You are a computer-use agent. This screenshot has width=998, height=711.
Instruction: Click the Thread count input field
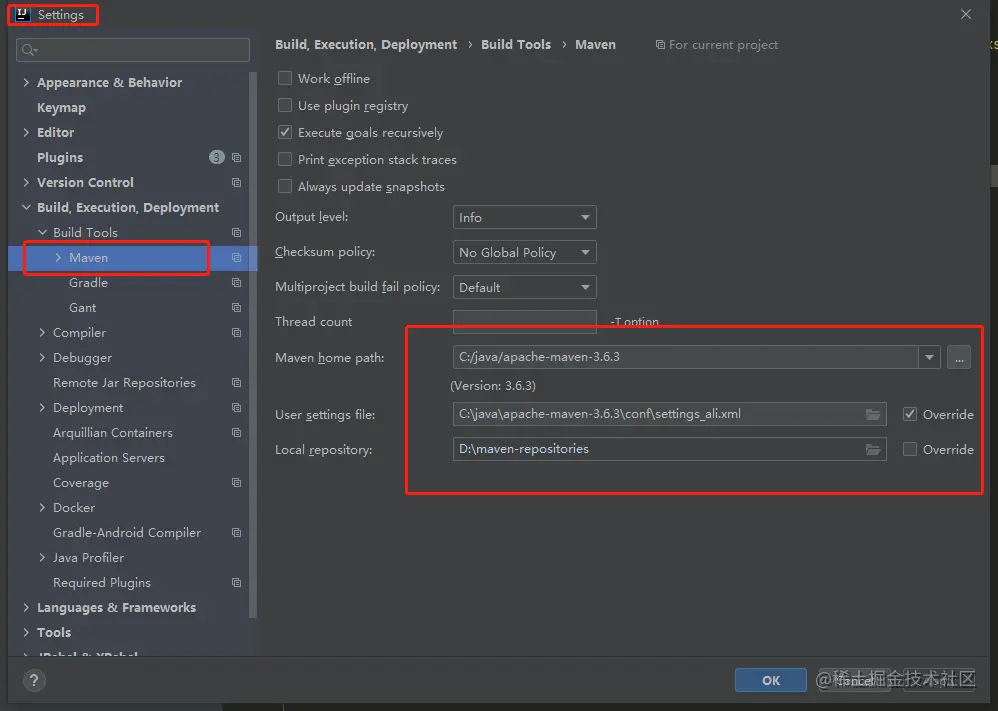click(524, 321)
